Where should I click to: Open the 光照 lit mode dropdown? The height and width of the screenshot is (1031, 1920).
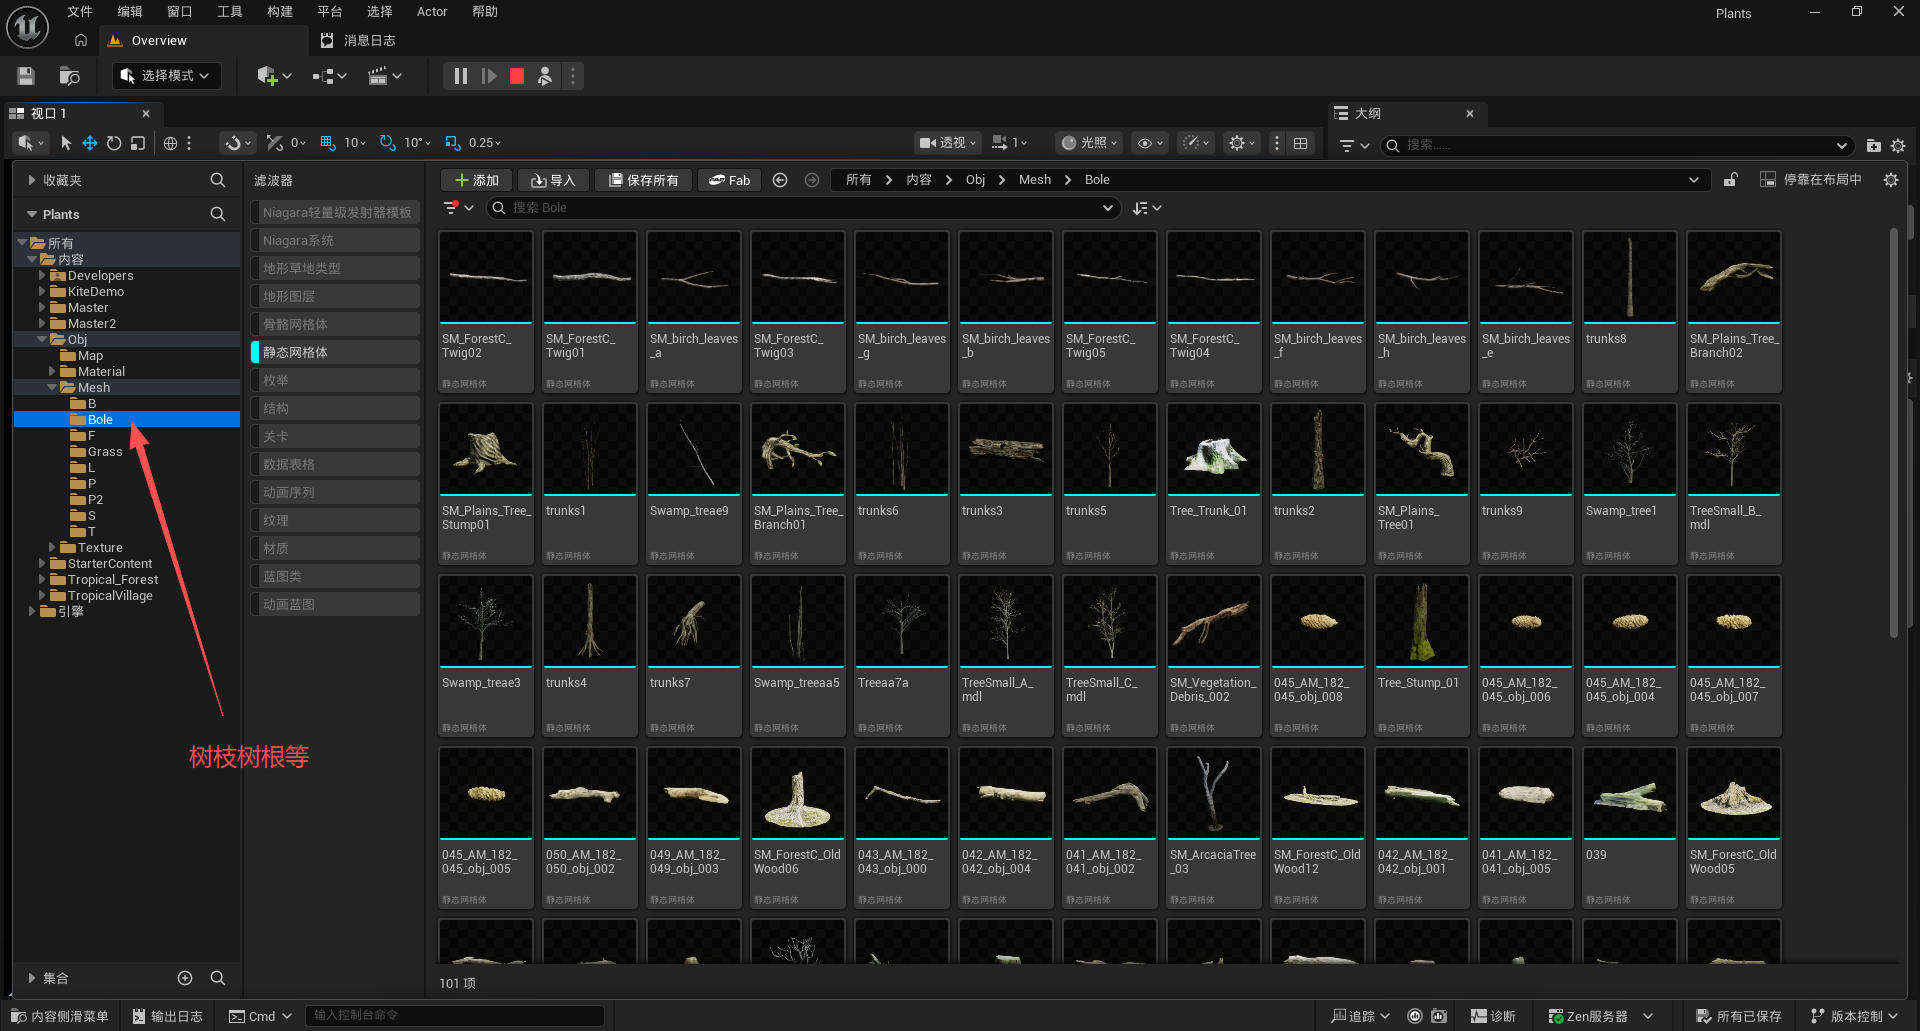[x=1089, y=143]
